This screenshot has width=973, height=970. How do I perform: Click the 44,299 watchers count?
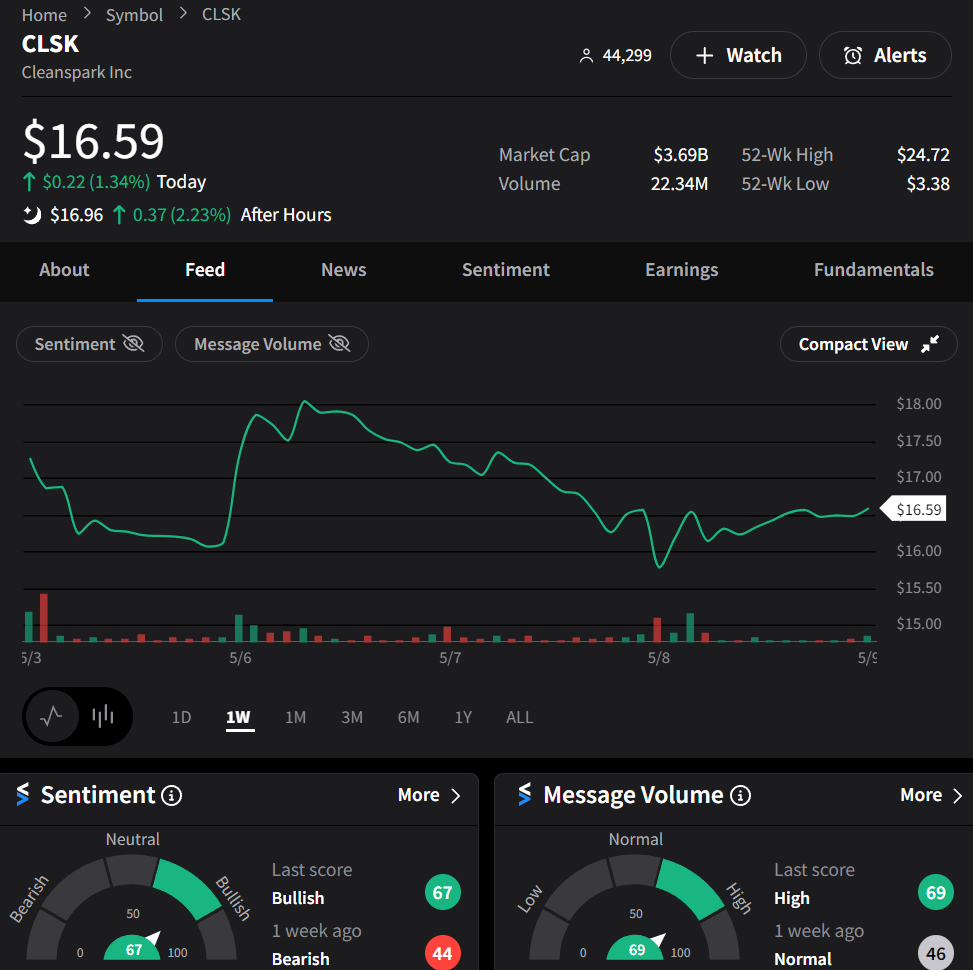tap(627, 56)
